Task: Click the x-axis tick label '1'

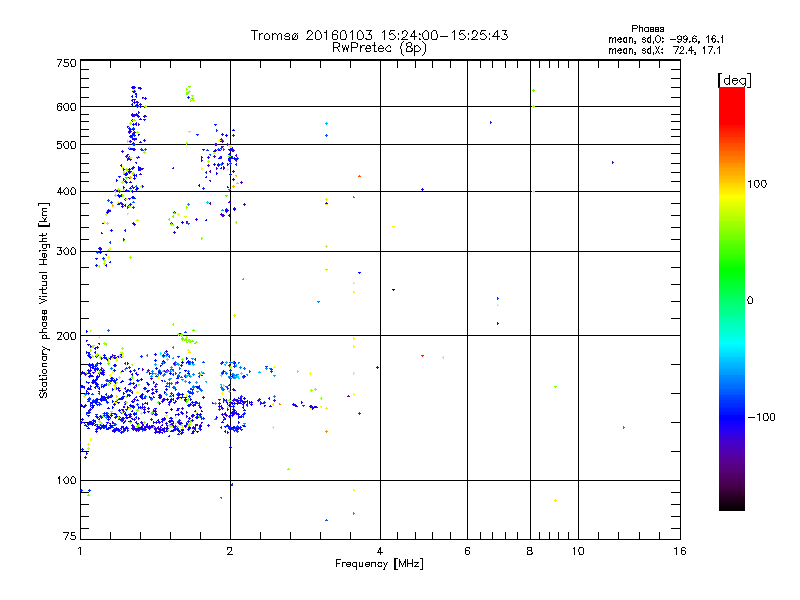Action: (x=80, y=551)
